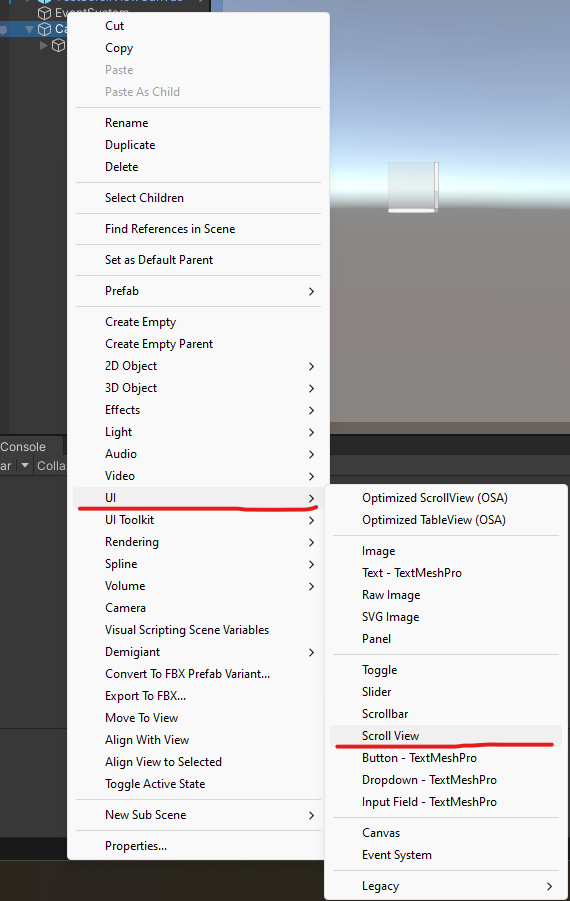
Task: Click Scroll View in the UI submenu
Action: tap(446, 736)
